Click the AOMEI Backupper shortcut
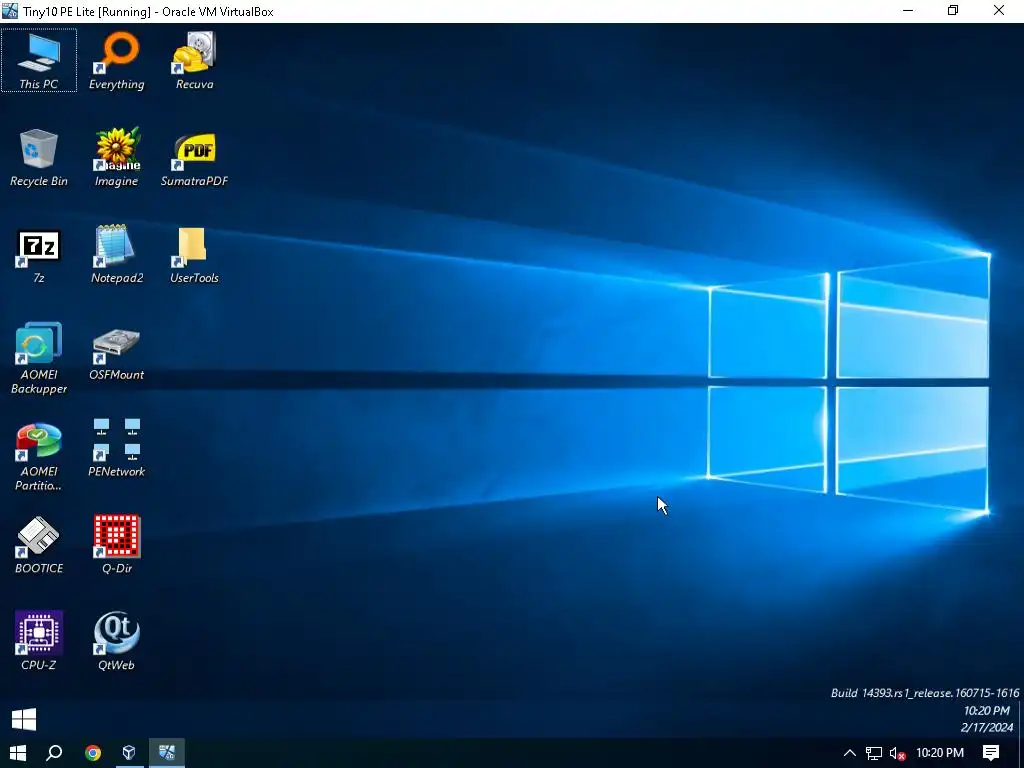This screenshot has height=768, width=1024. click(39, 358)
